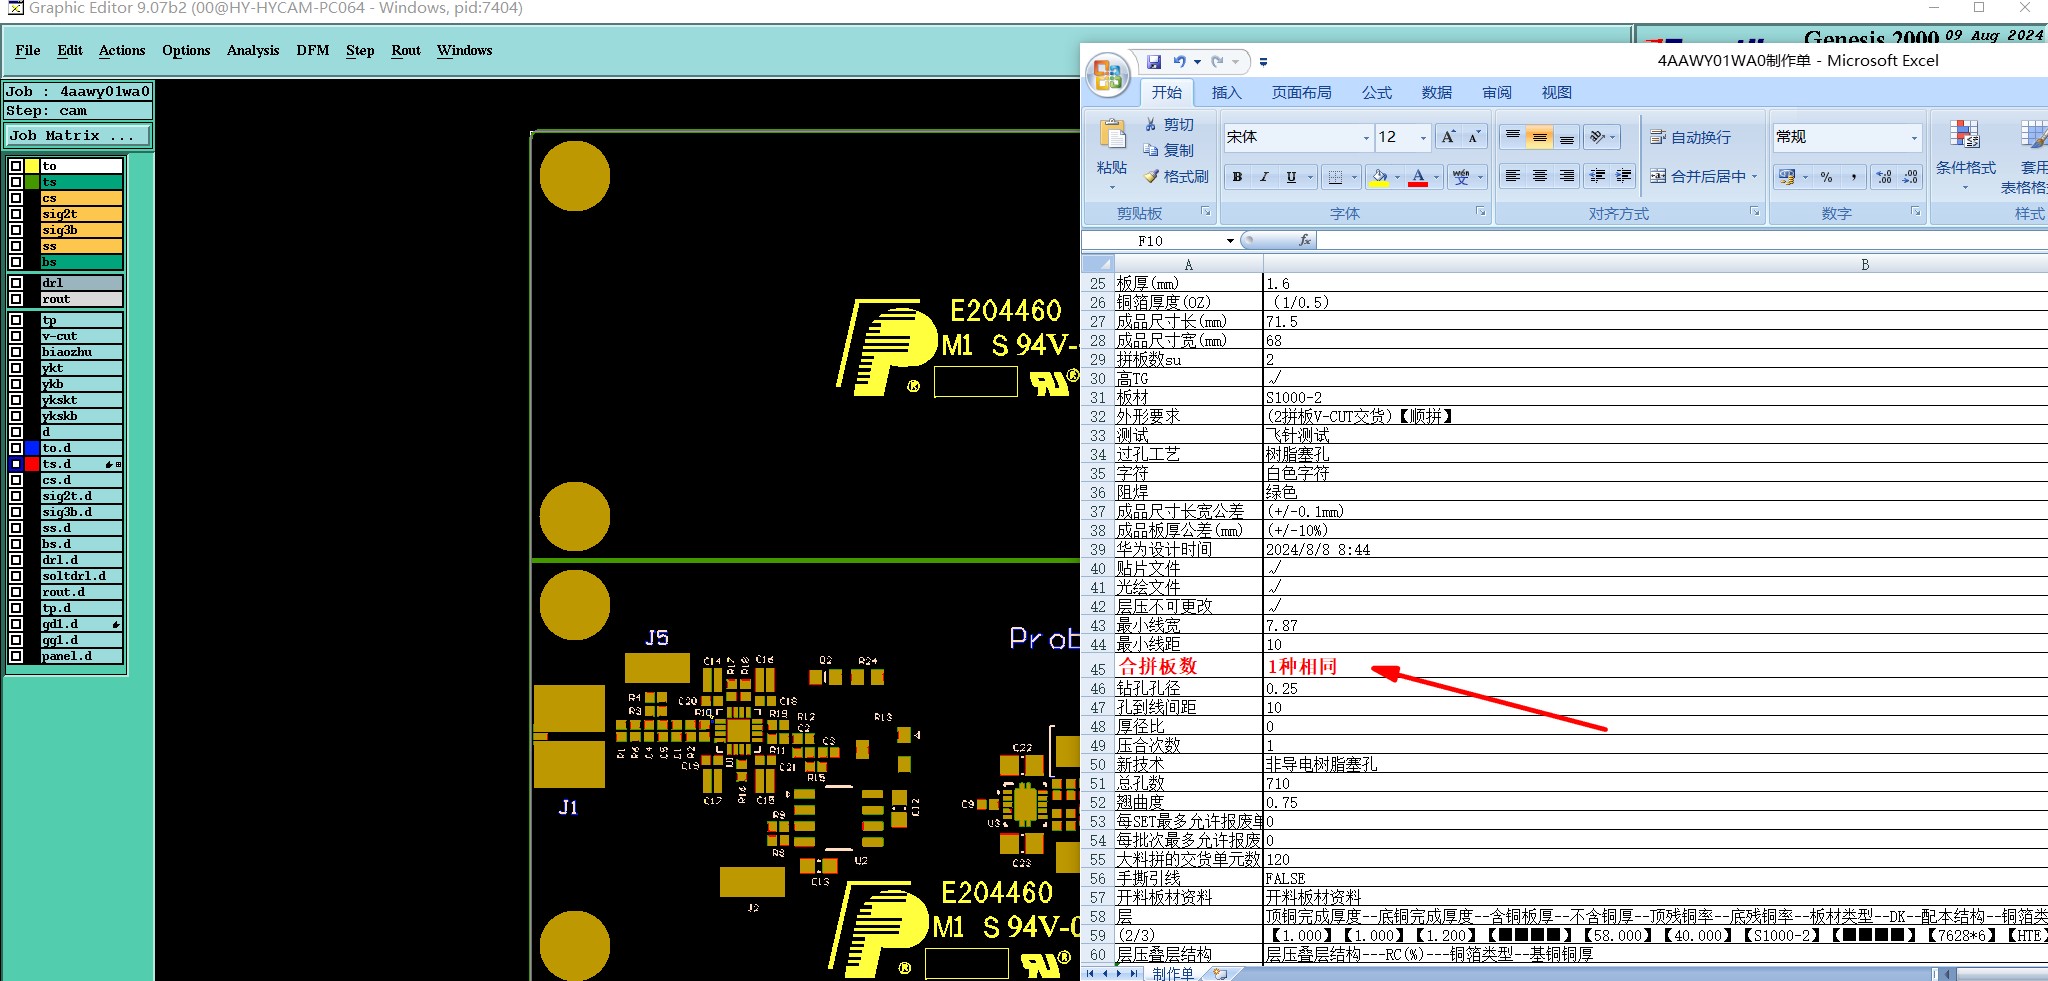Apply comma style number format
2048x981 pixels.
tap(1853, 177)
